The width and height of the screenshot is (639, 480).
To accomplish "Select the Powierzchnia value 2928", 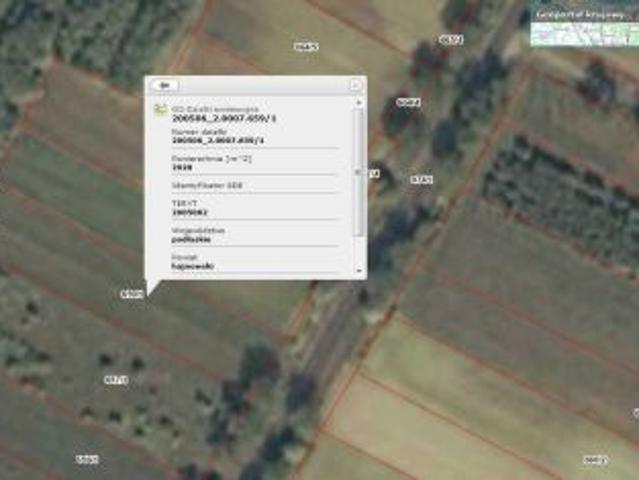I will [x=181, y=169].
